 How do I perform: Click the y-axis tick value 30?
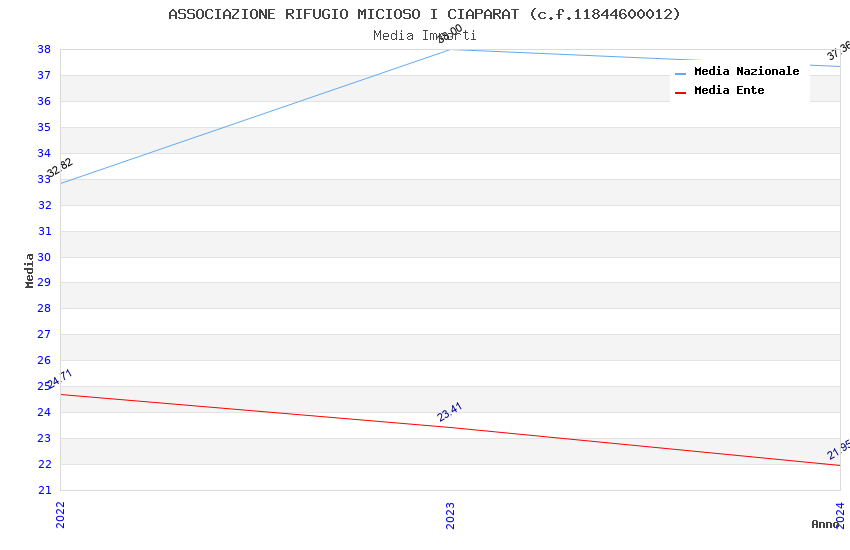tap(44, 257)
